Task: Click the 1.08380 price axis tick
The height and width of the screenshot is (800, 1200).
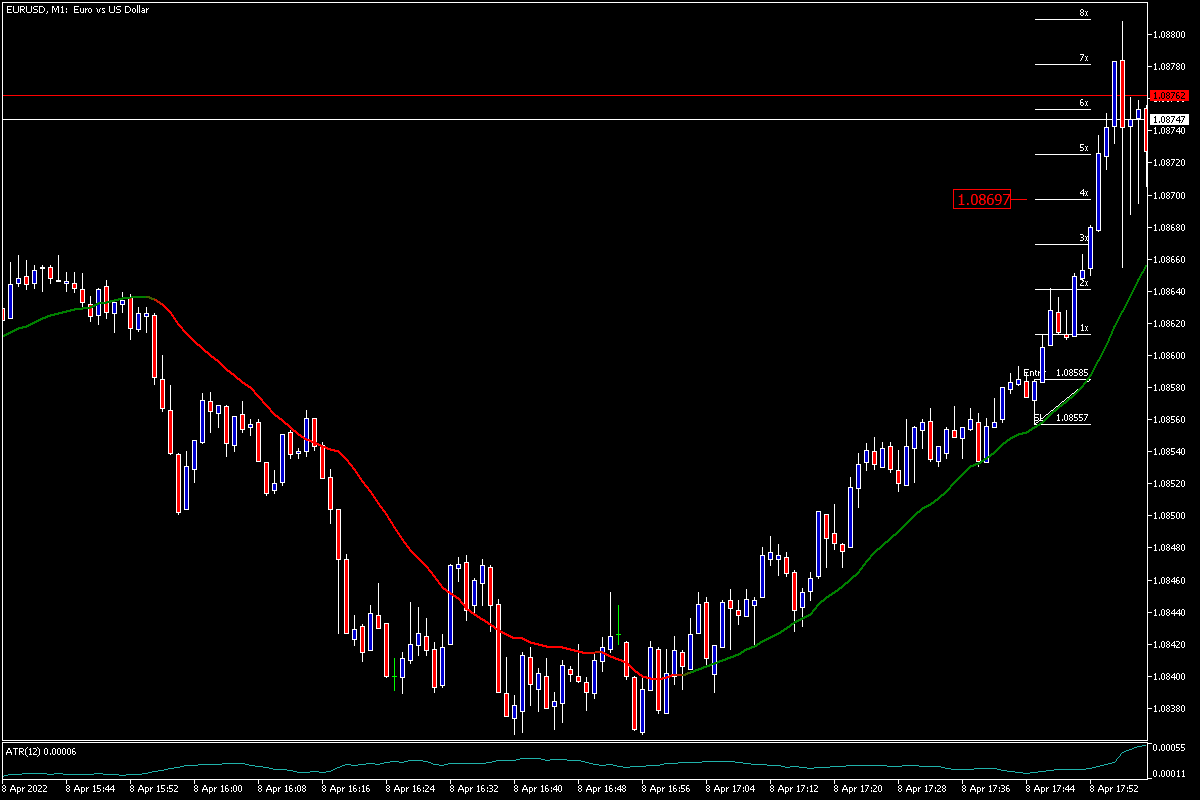Action: pos(1168,708)
